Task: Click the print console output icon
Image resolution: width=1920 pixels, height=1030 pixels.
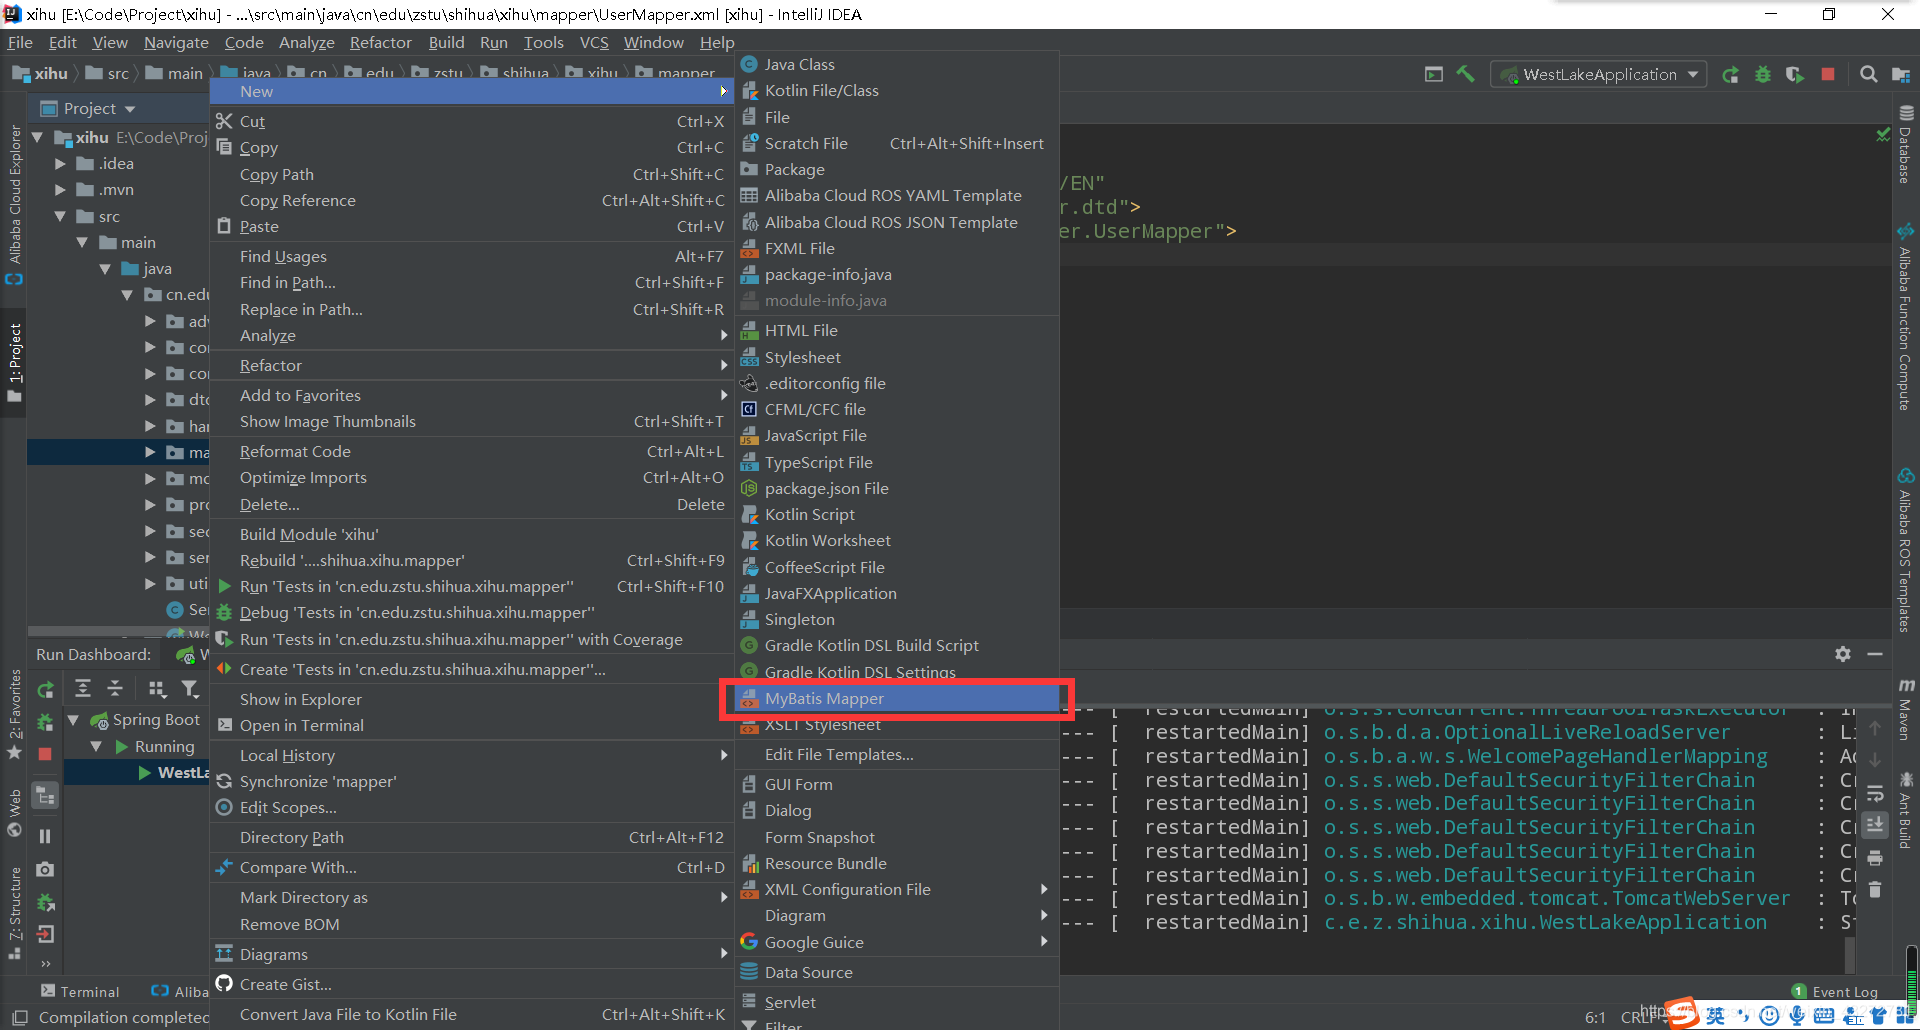Action: pos(1875,858)
